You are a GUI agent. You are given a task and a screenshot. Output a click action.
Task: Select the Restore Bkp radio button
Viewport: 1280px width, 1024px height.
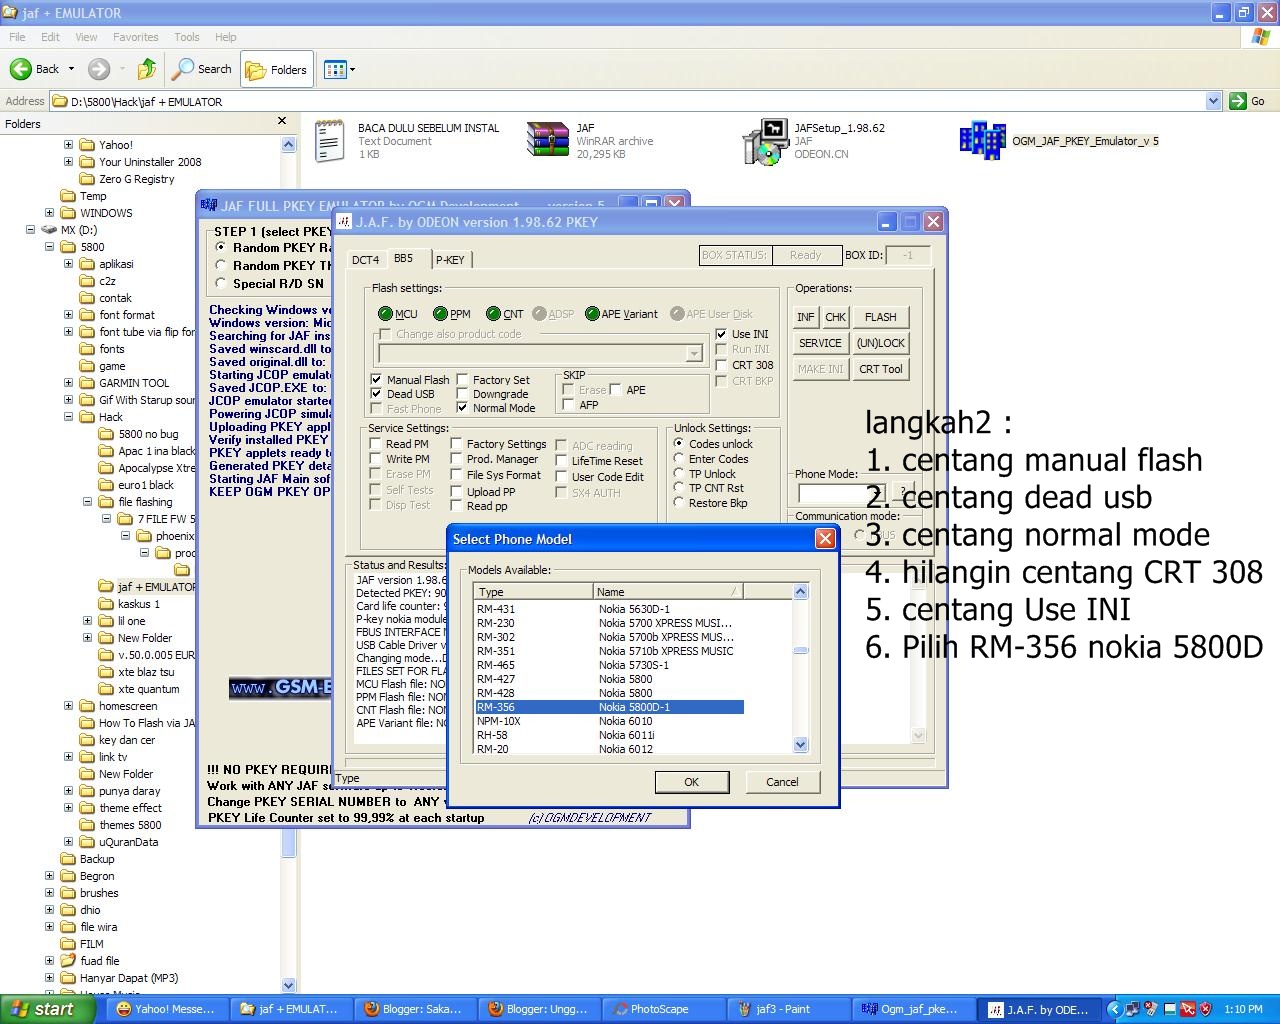pyautogui.click(x=679, y=503)
